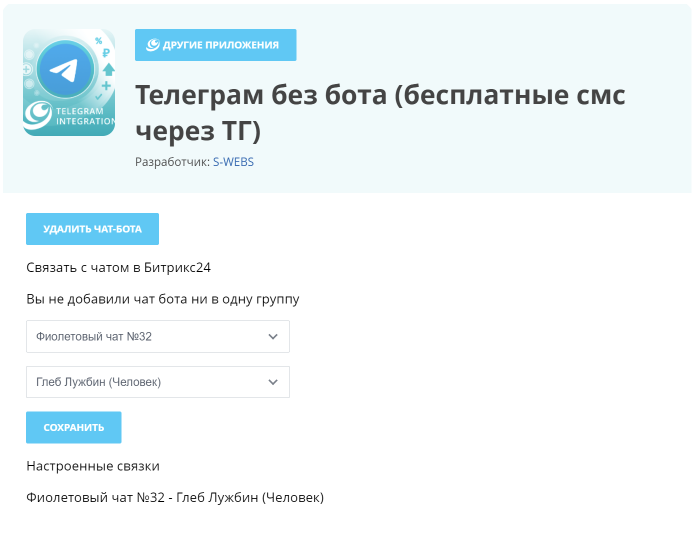The image size is (695, 539).
Task: Open the S-WEBS developer link
Action: [x=233, y=162]
